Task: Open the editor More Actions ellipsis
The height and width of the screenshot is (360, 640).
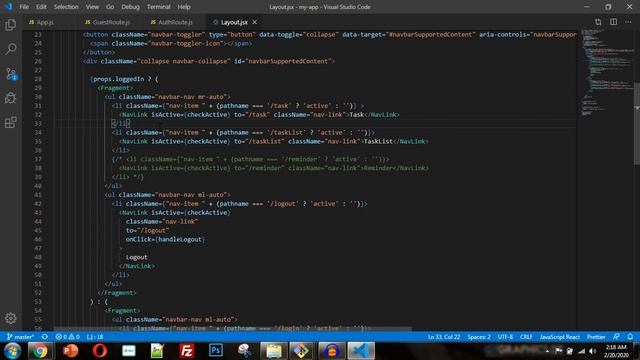Action: pos(628,22)
